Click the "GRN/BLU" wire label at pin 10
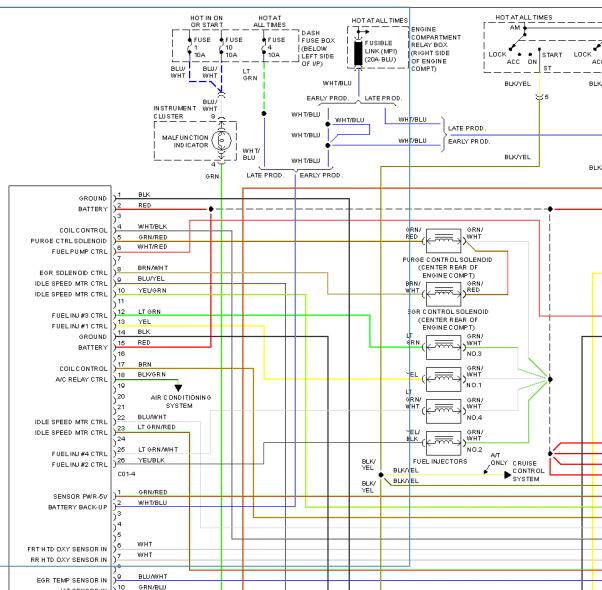 tap(152, 587)
